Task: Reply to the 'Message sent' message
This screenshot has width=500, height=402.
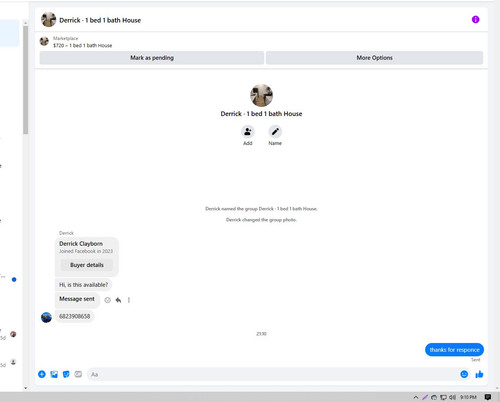Action: pos(118,300)
